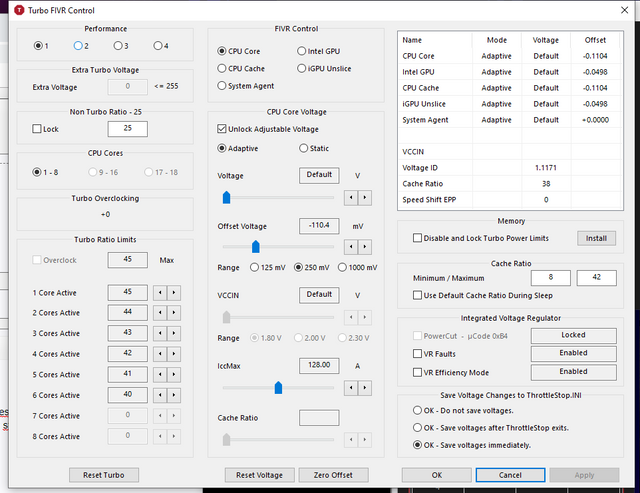Click the right arrow for 1 Core Active
This screenshot has height=493, width=640.
[x=174, y=292]
